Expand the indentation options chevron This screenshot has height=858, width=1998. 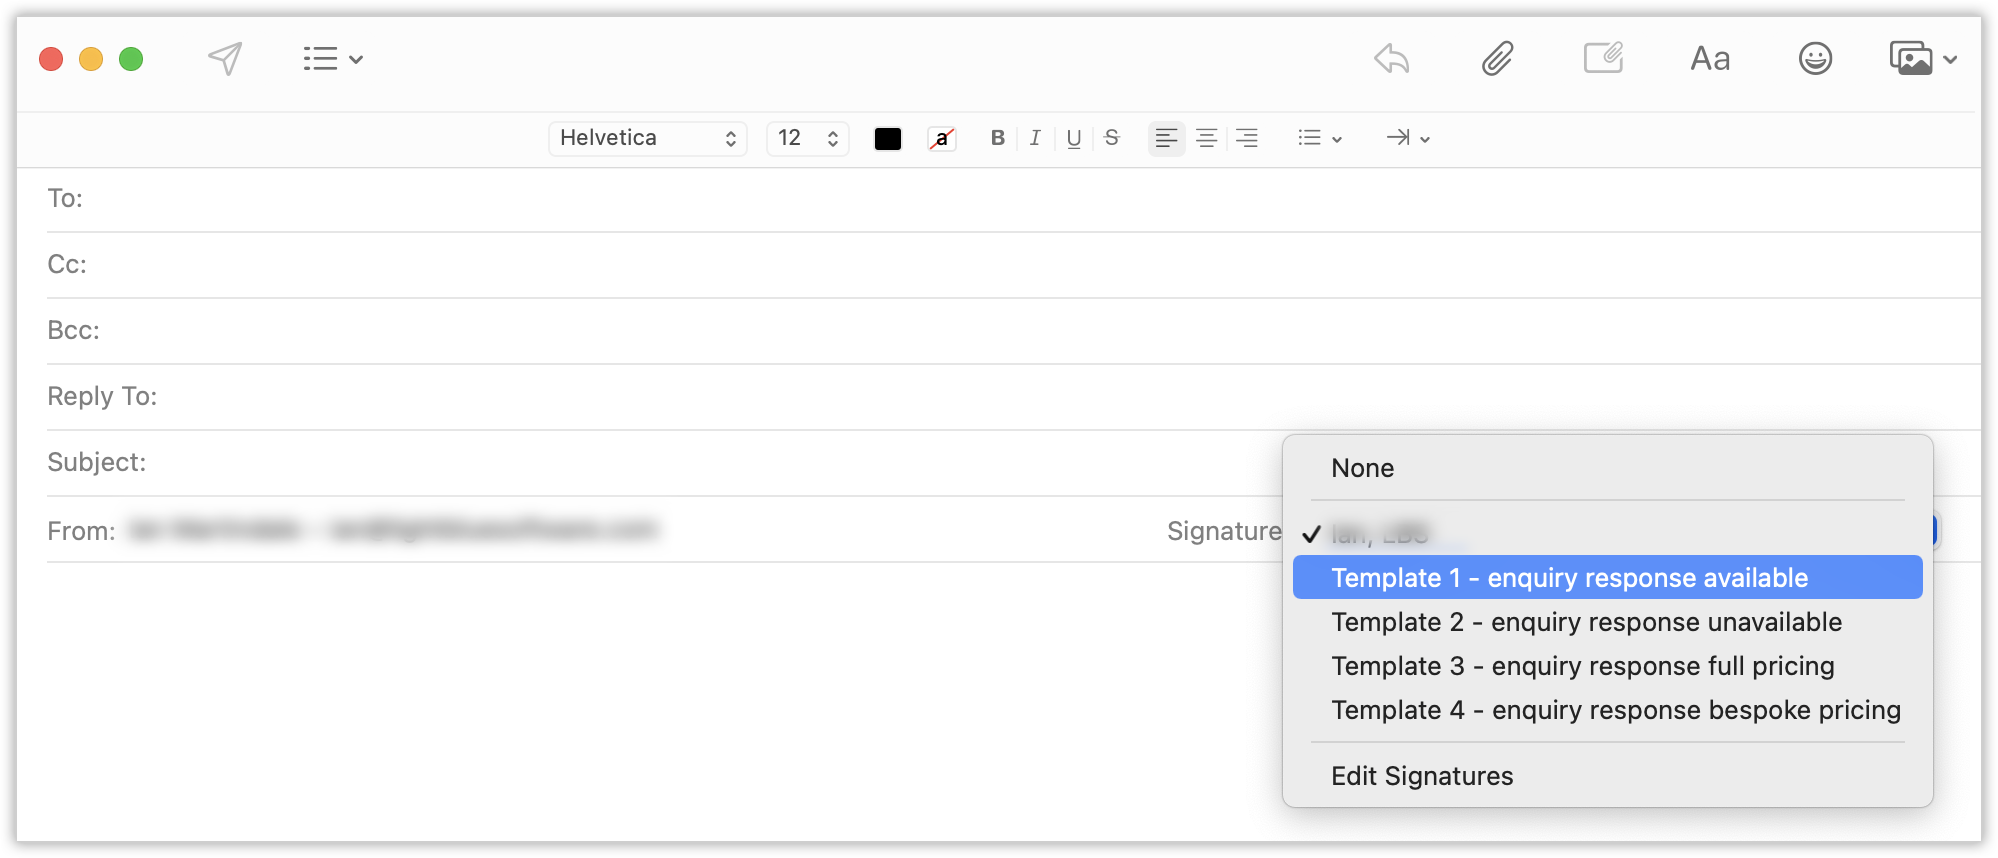(1424, 138)
